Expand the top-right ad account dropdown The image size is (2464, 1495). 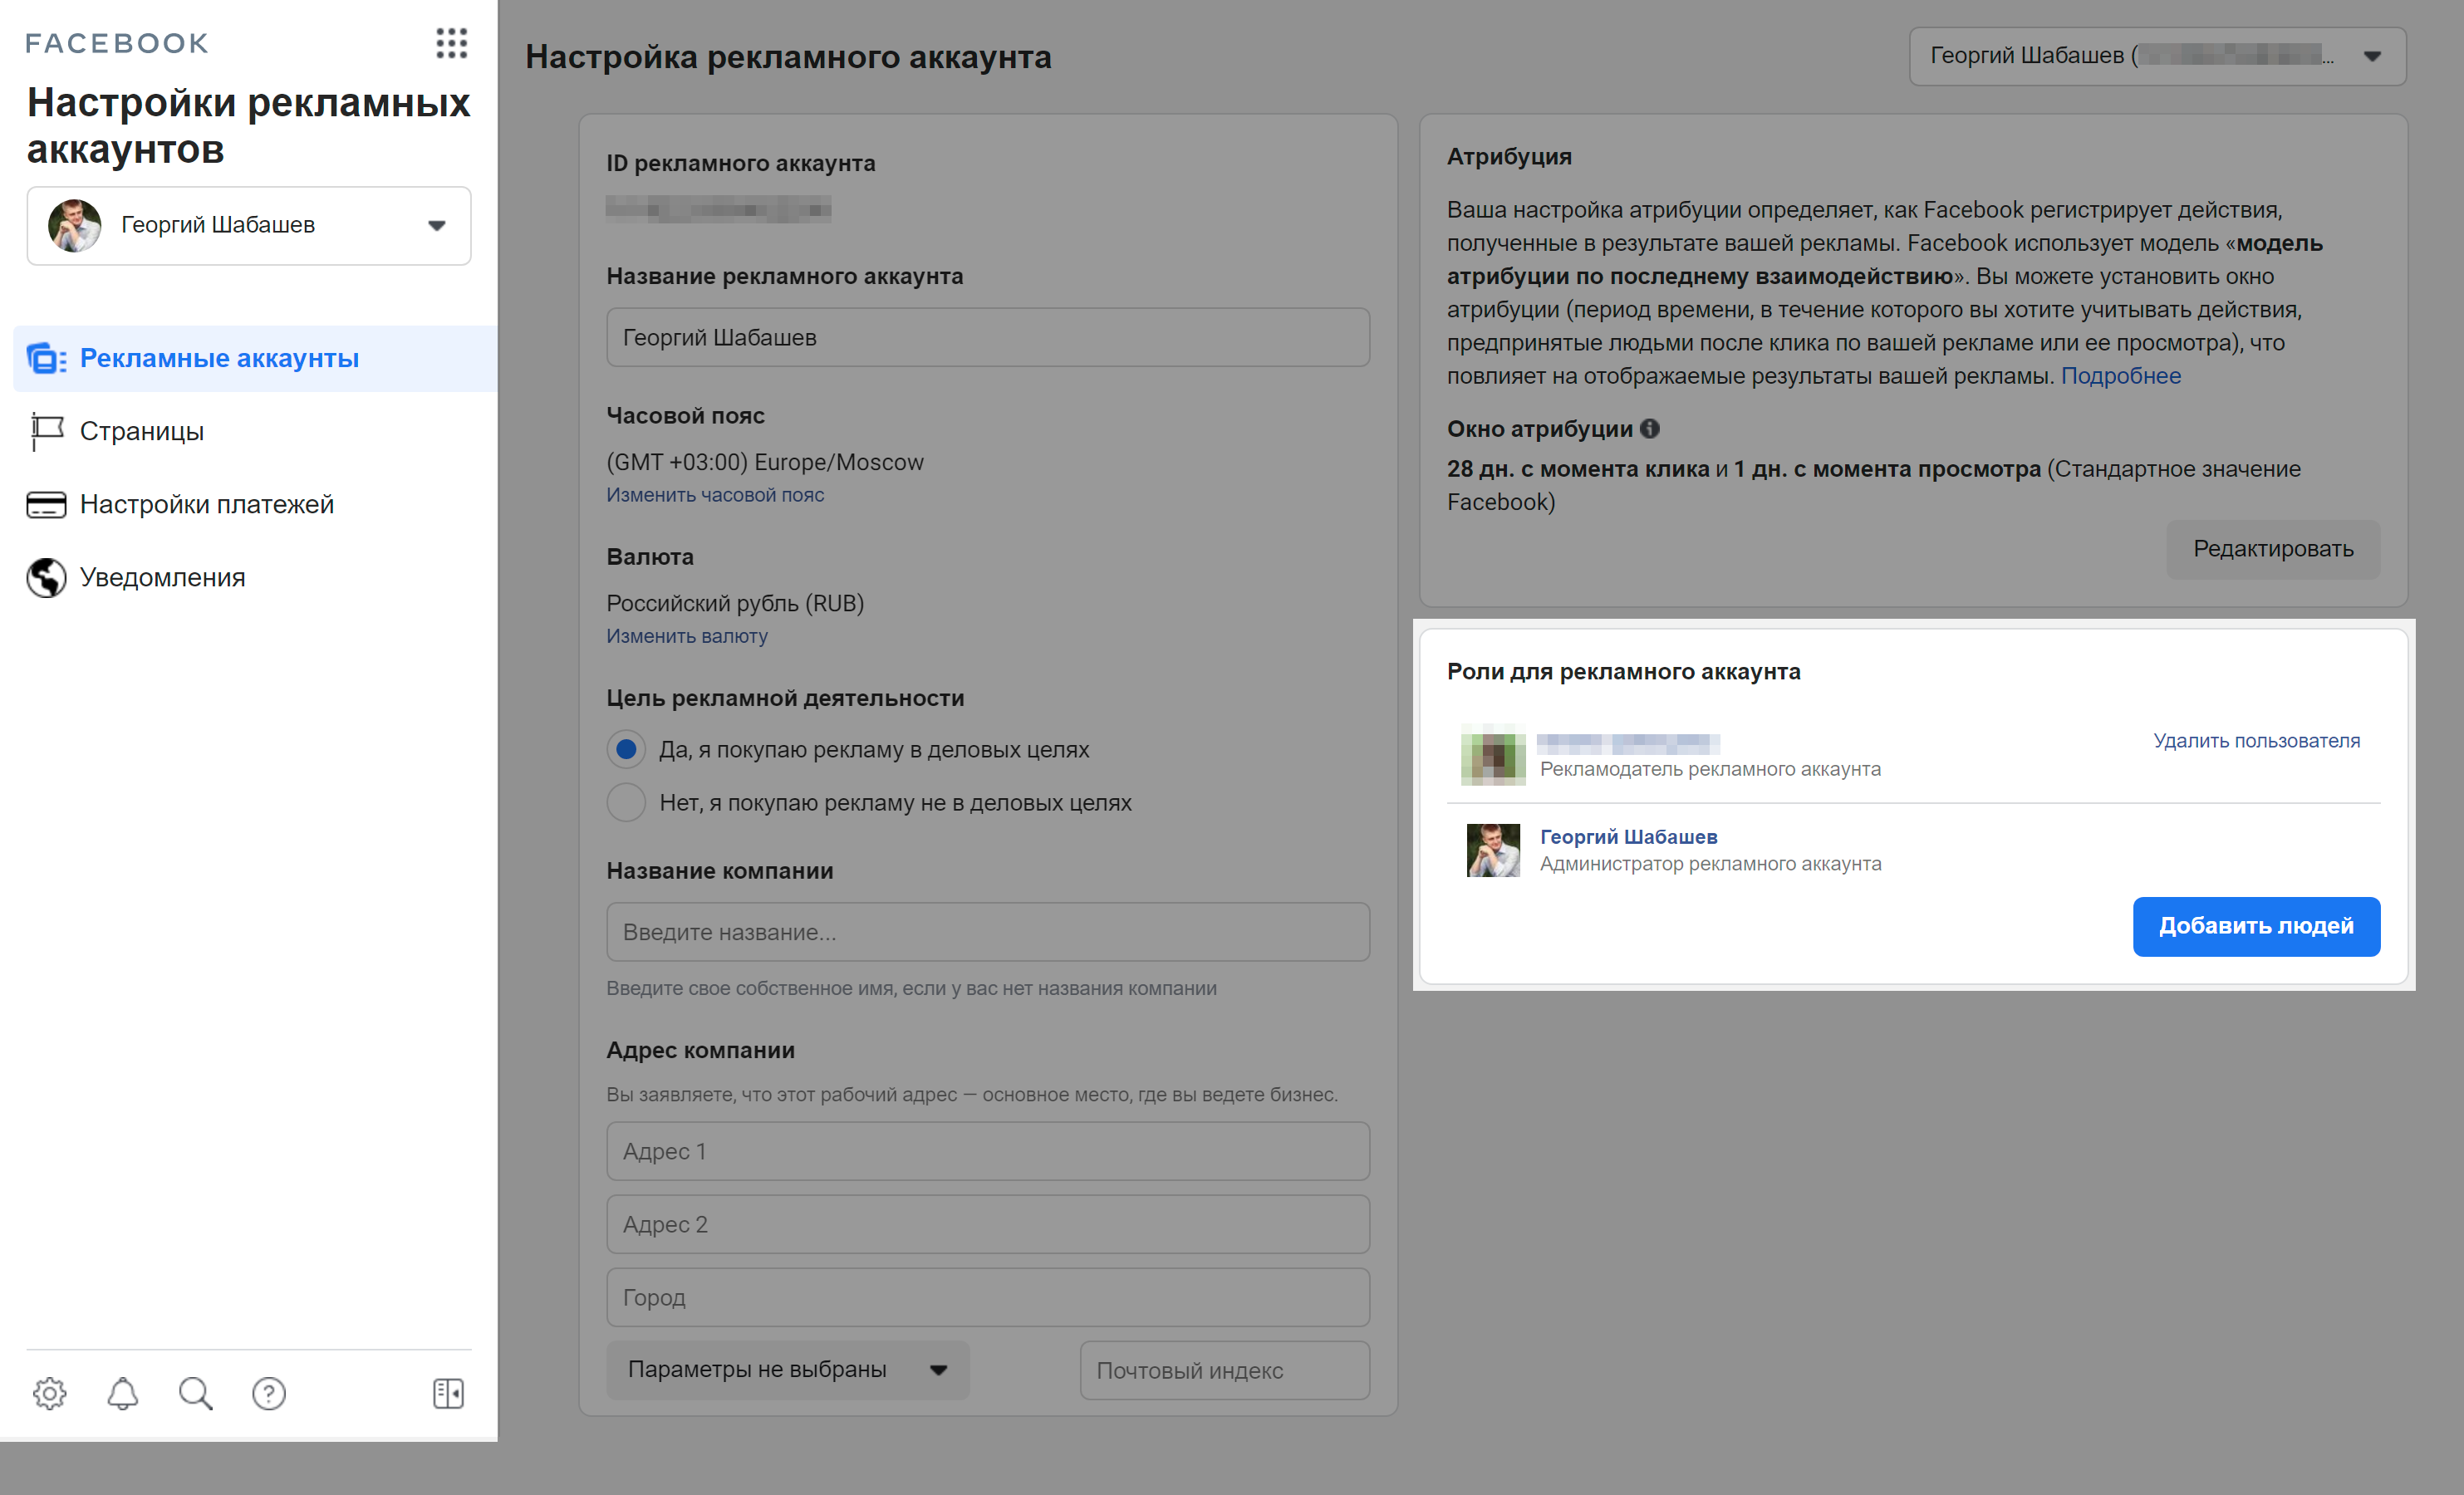[2157, 56]
